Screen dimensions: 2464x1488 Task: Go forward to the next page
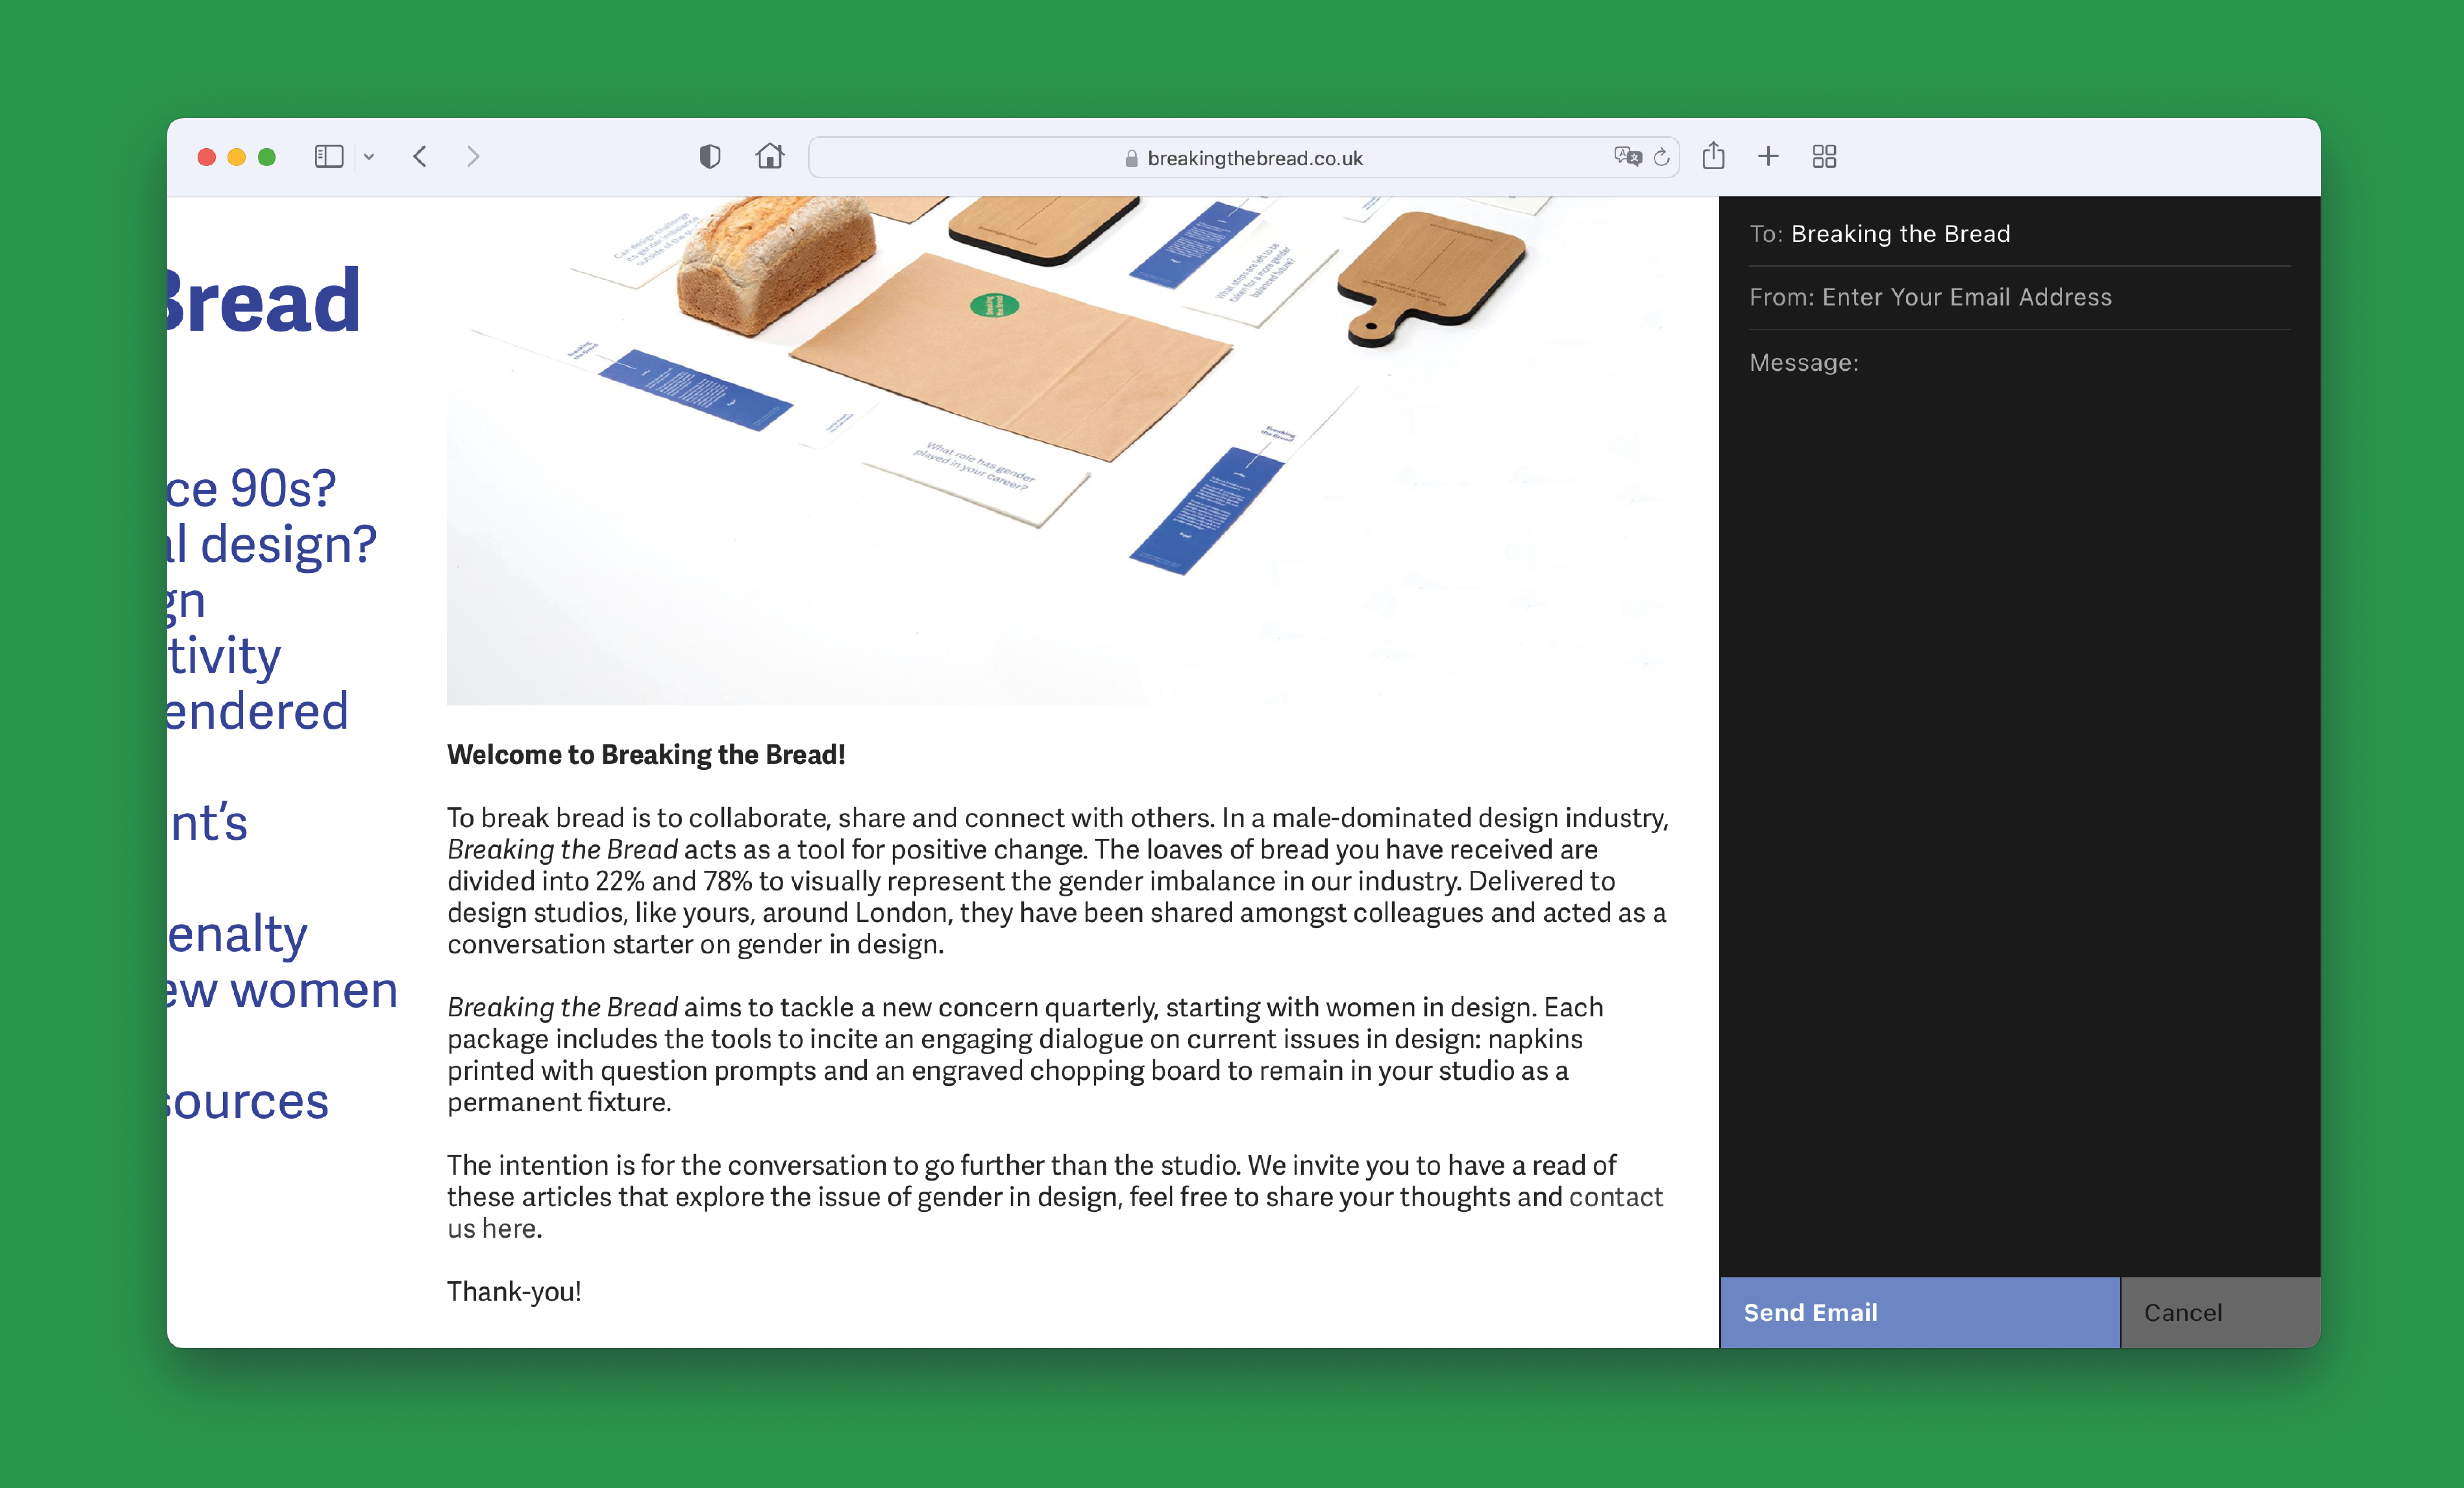[x=473, y=157]
